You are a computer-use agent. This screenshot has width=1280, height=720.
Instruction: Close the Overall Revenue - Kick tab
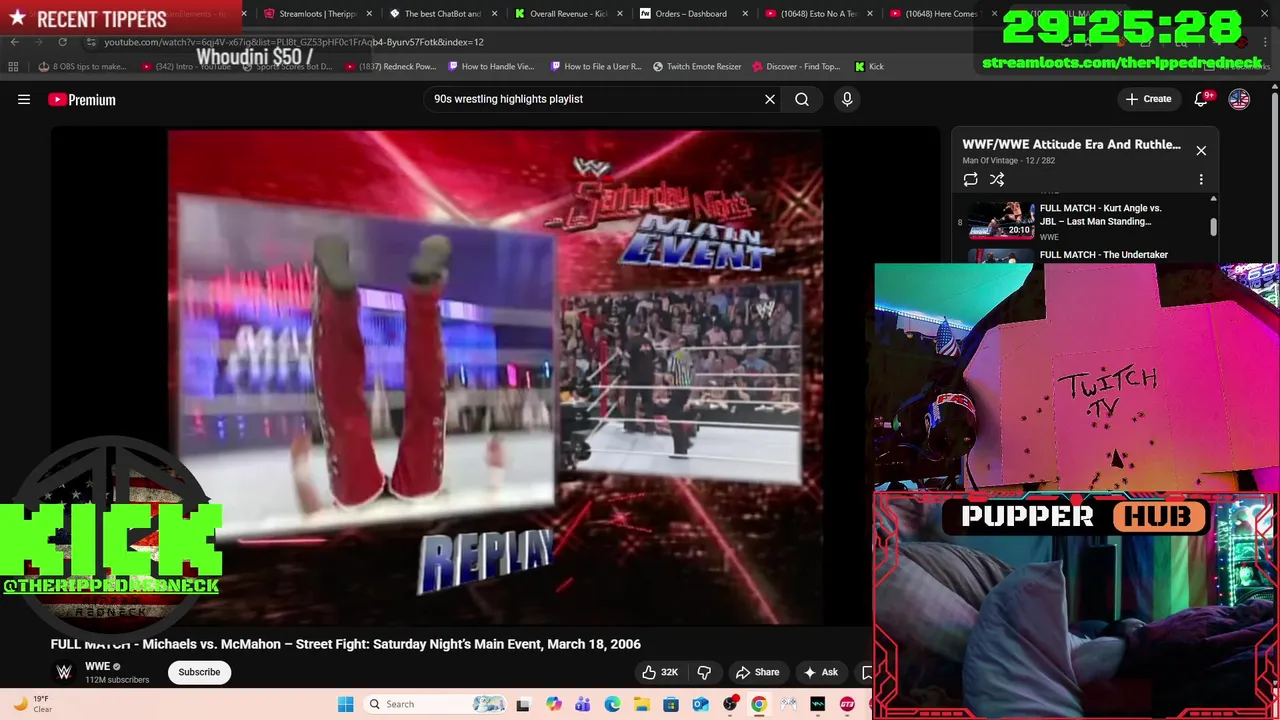coord(620,14)
